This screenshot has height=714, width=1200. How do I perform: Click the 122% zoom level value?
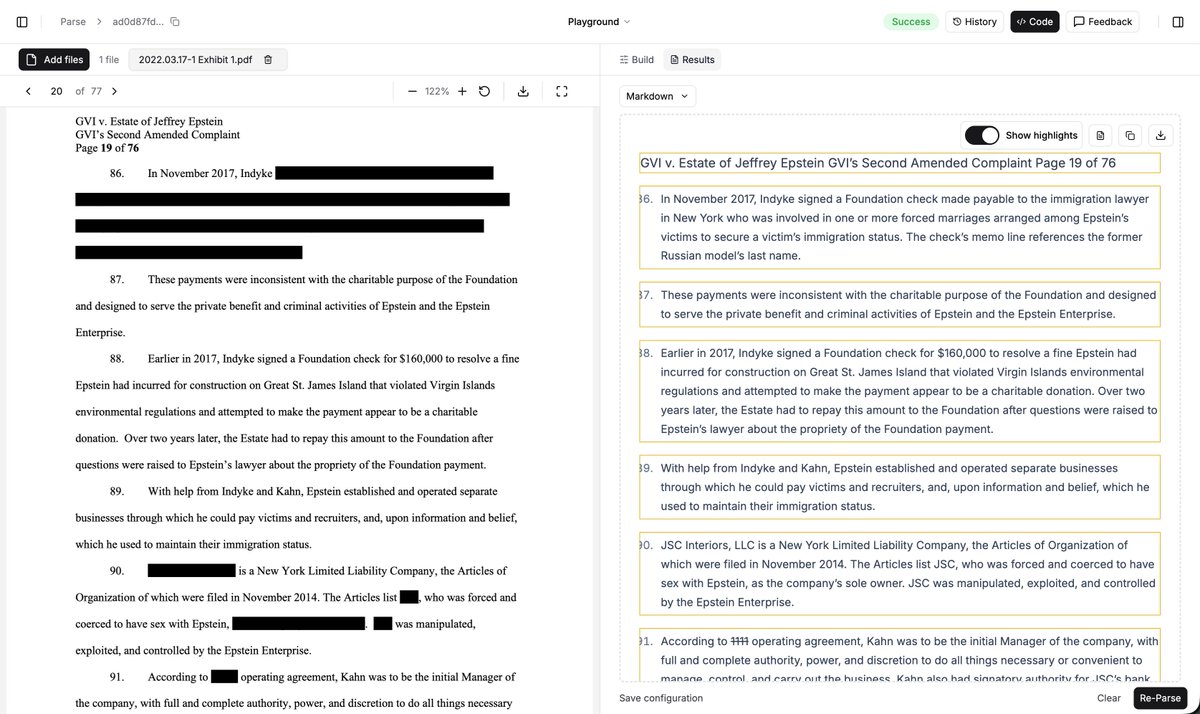(437, 91)
